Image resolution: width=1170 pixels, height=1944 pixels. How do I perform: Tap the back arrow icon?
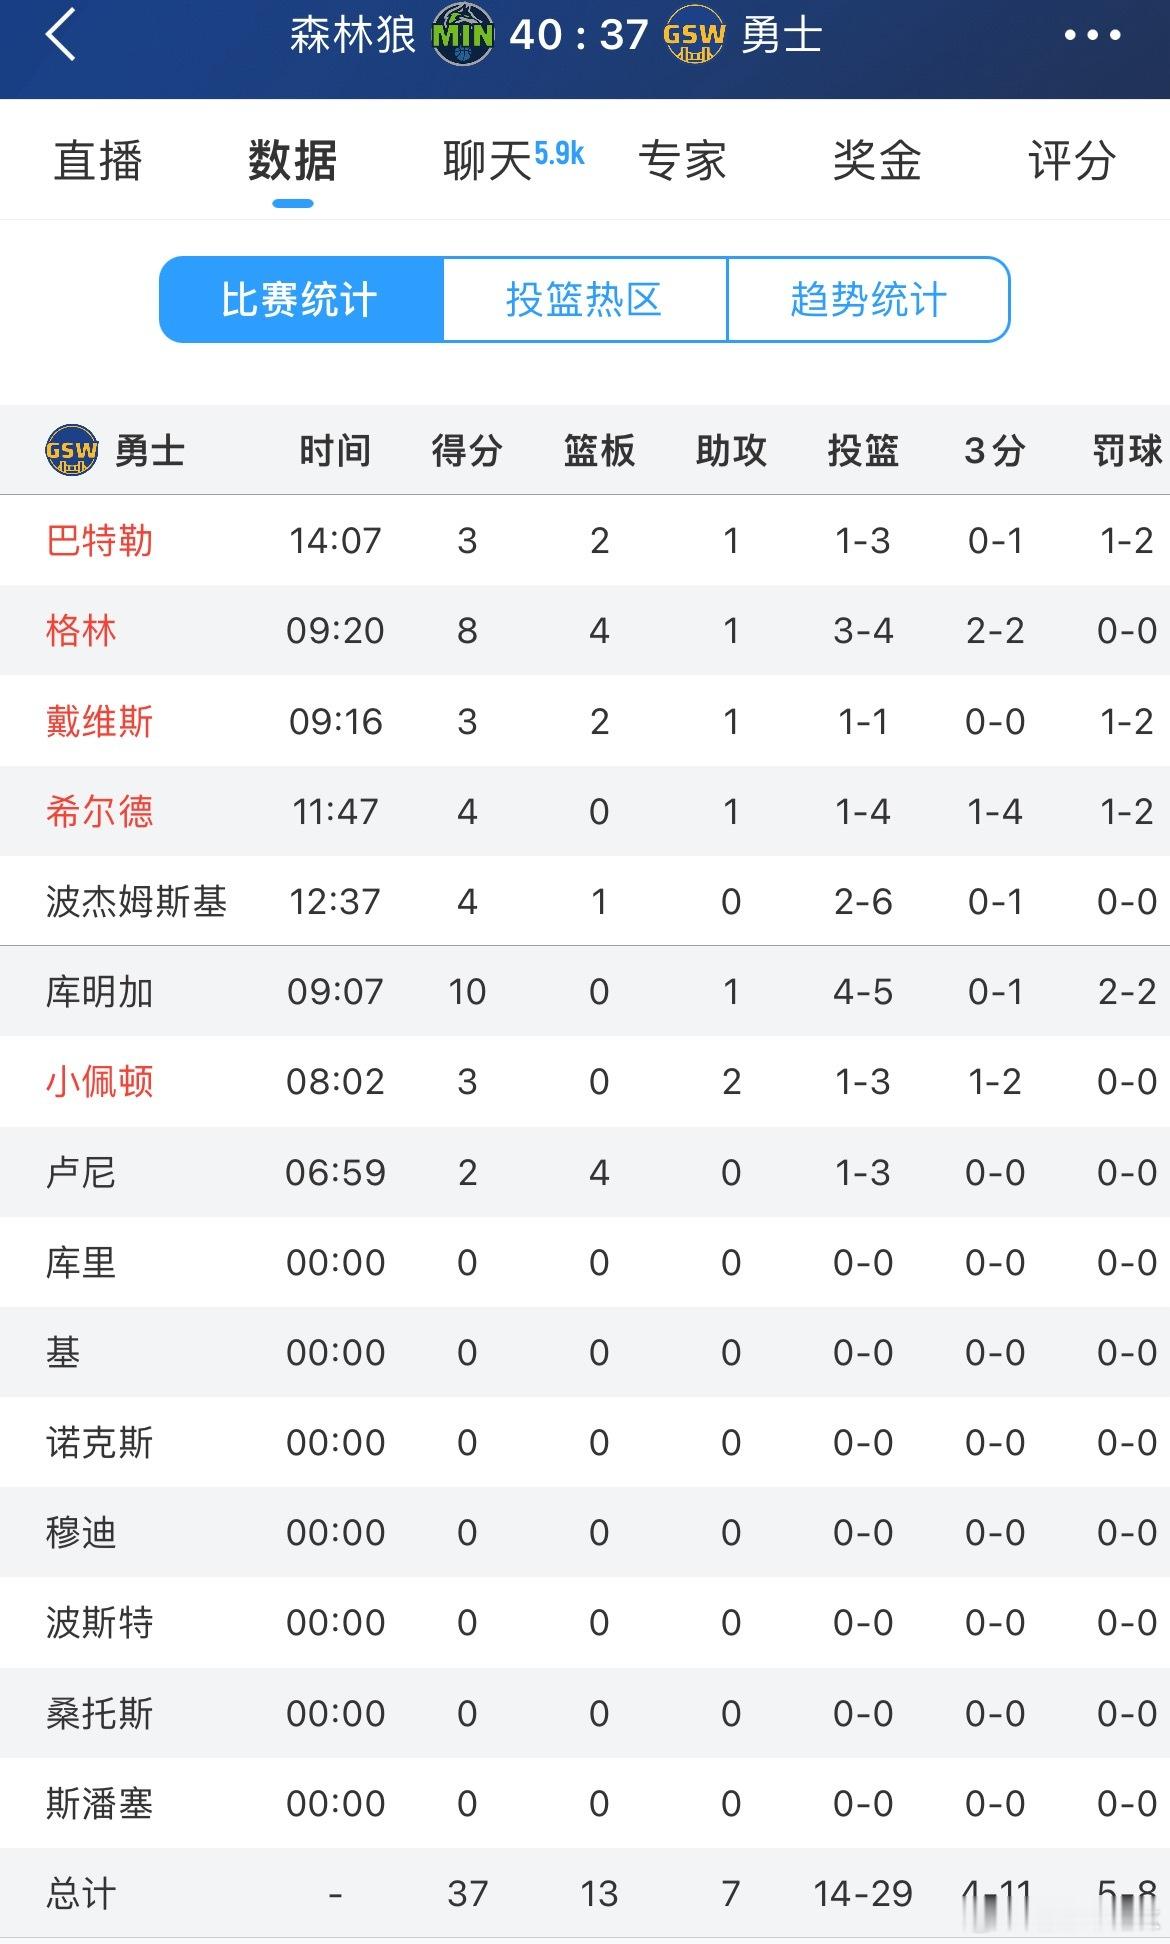[x=61, y=35]
